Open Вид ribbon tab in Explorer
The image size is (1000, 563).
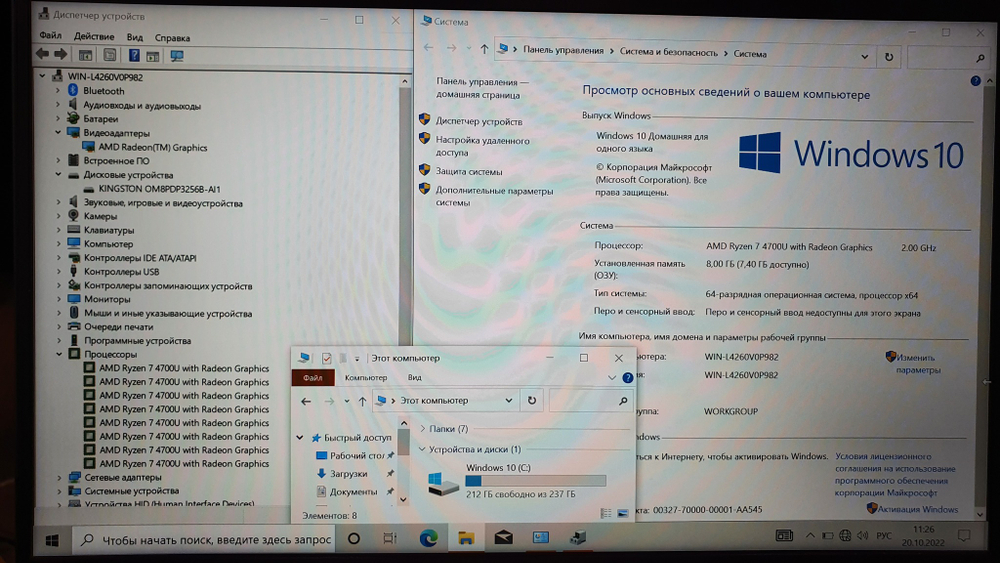[x=415, y=377]
